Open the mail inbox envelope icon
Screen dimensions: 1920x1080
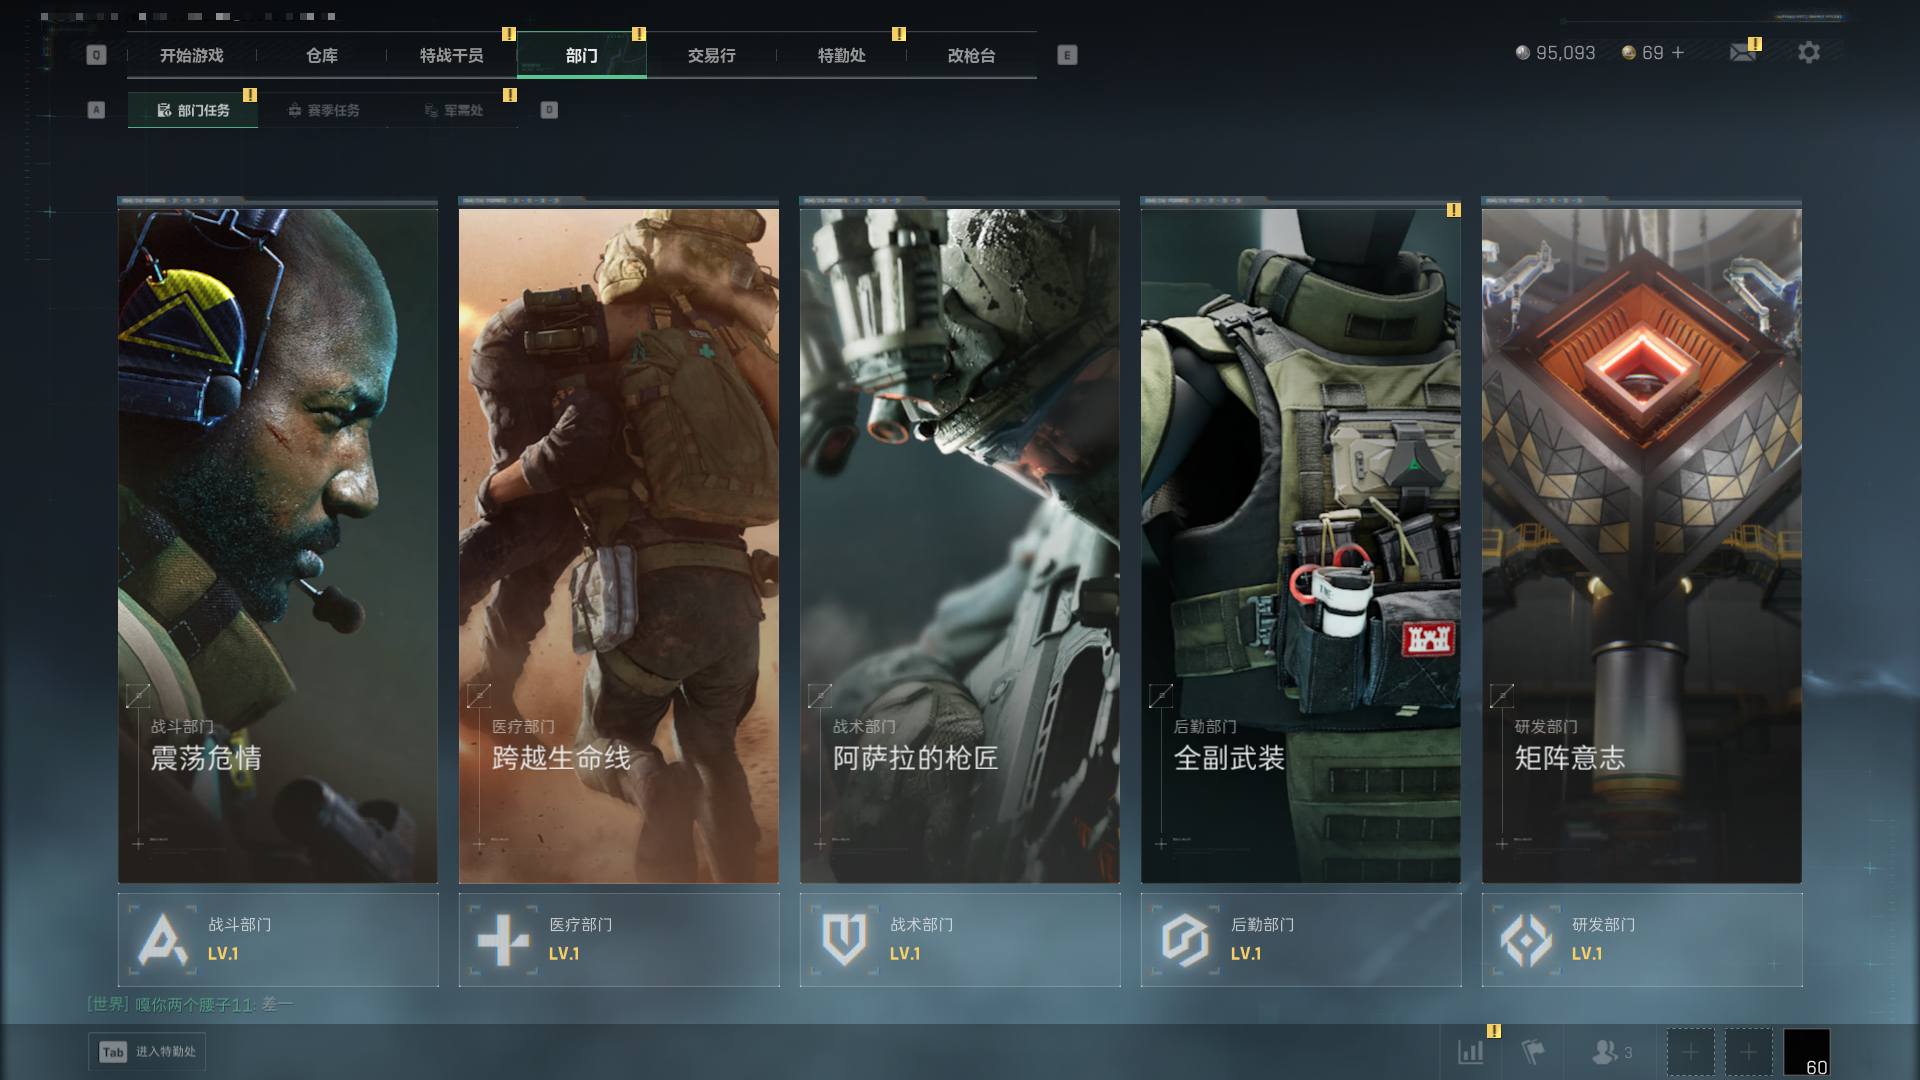1743,52
